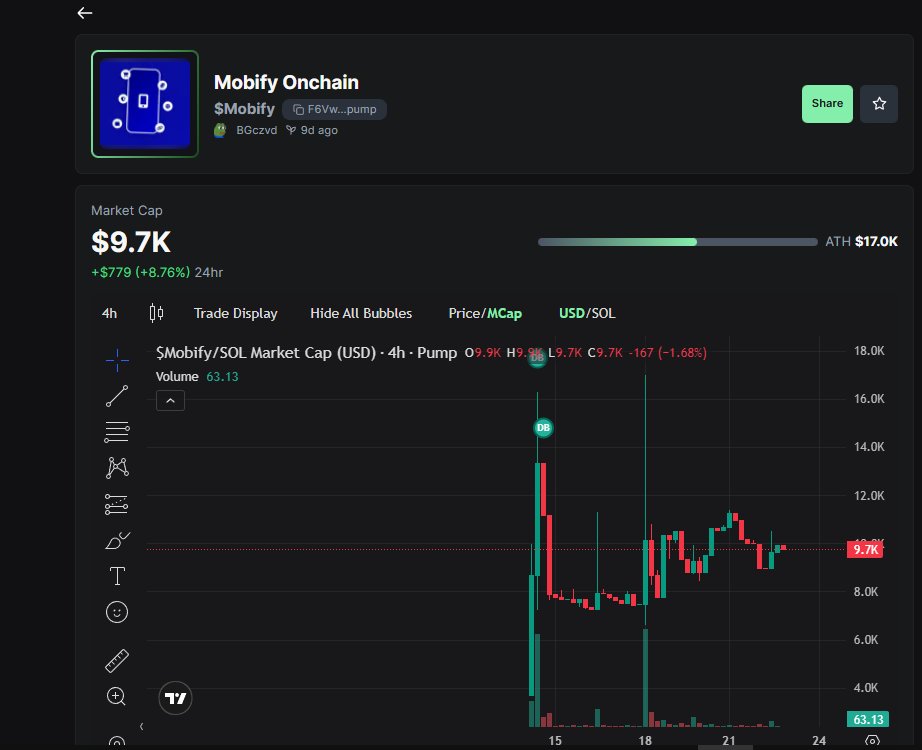The width and height of the screenshot is (922, 750).
Task: Click the ATH $17.0K value
Action: (876, 241)
